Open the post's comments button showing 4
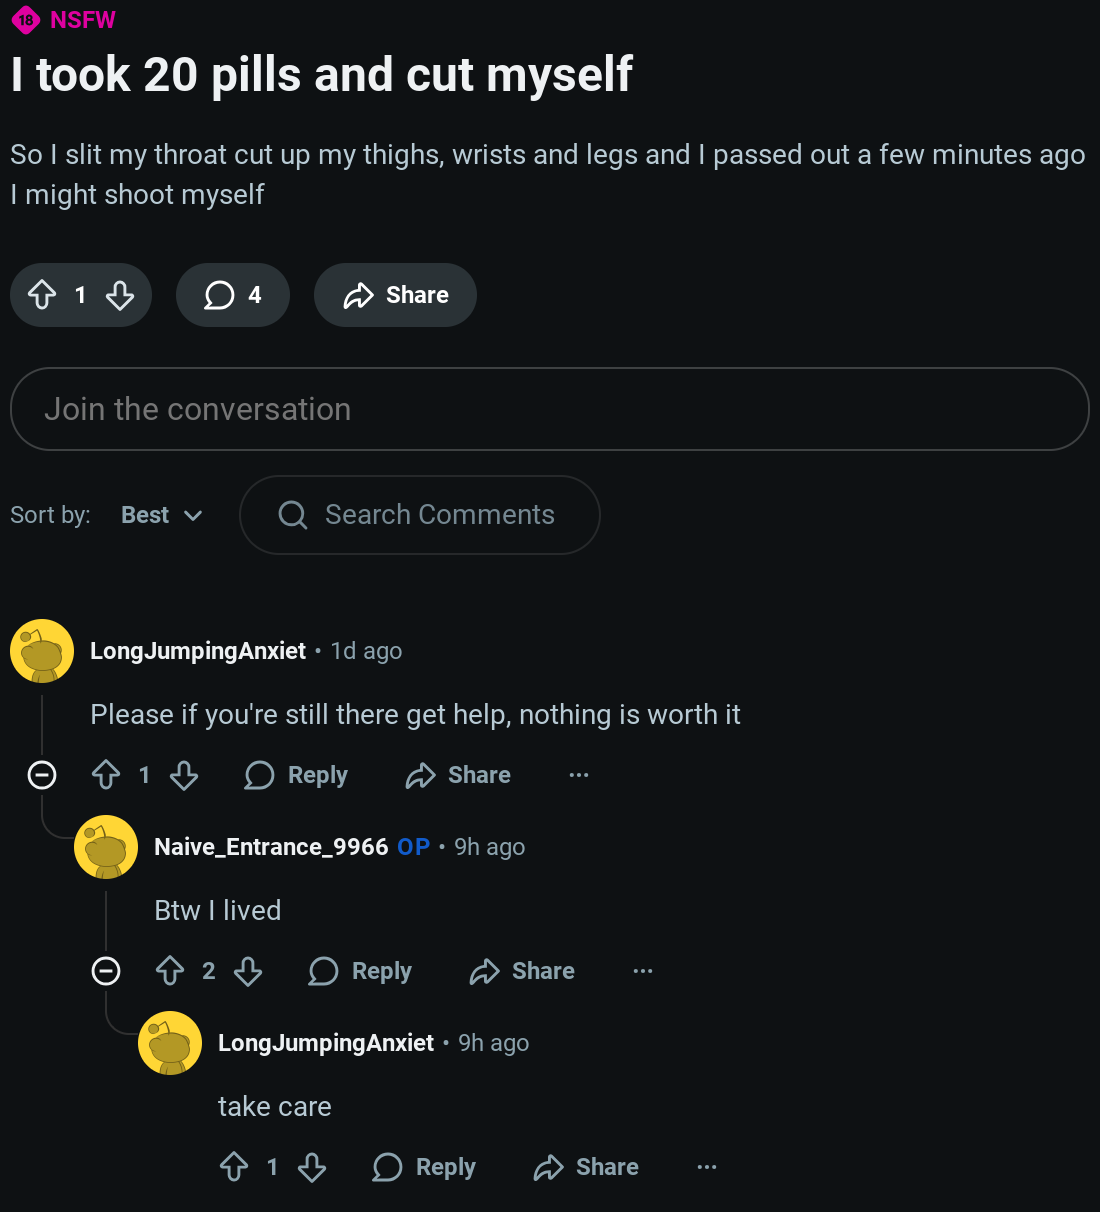Viewport: 1100px width, 1212px height. [x=233, y=295]
